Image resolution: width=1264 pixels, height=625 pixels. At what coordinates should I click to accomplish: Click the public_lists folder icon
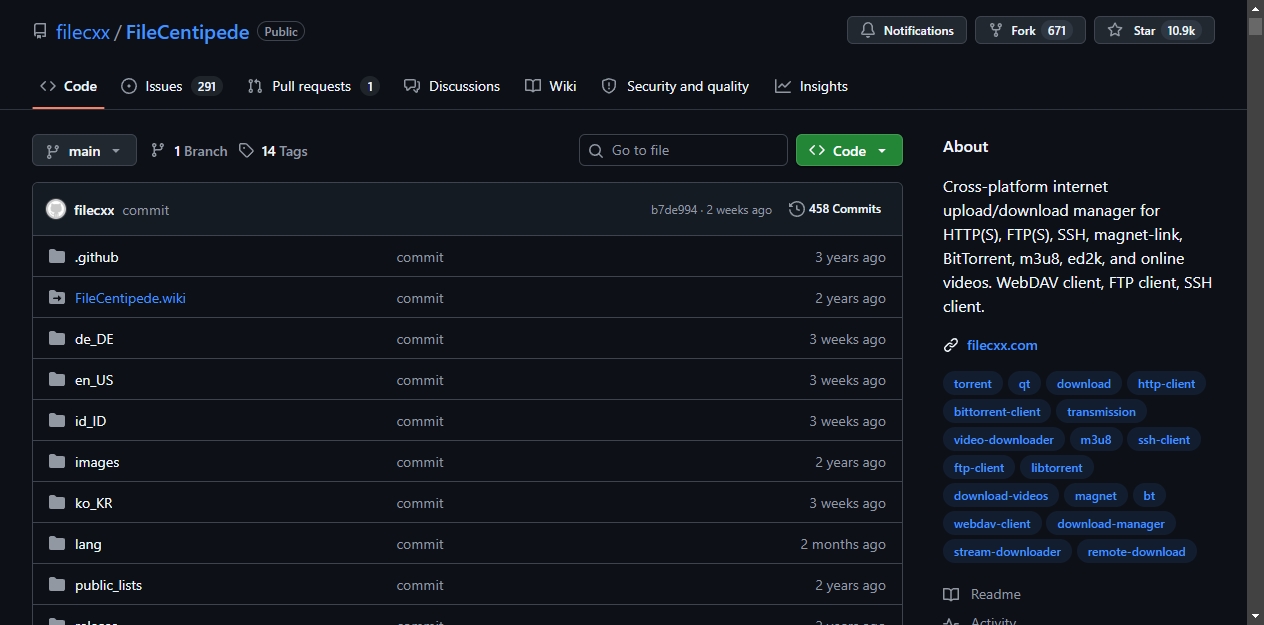point(56,585)
